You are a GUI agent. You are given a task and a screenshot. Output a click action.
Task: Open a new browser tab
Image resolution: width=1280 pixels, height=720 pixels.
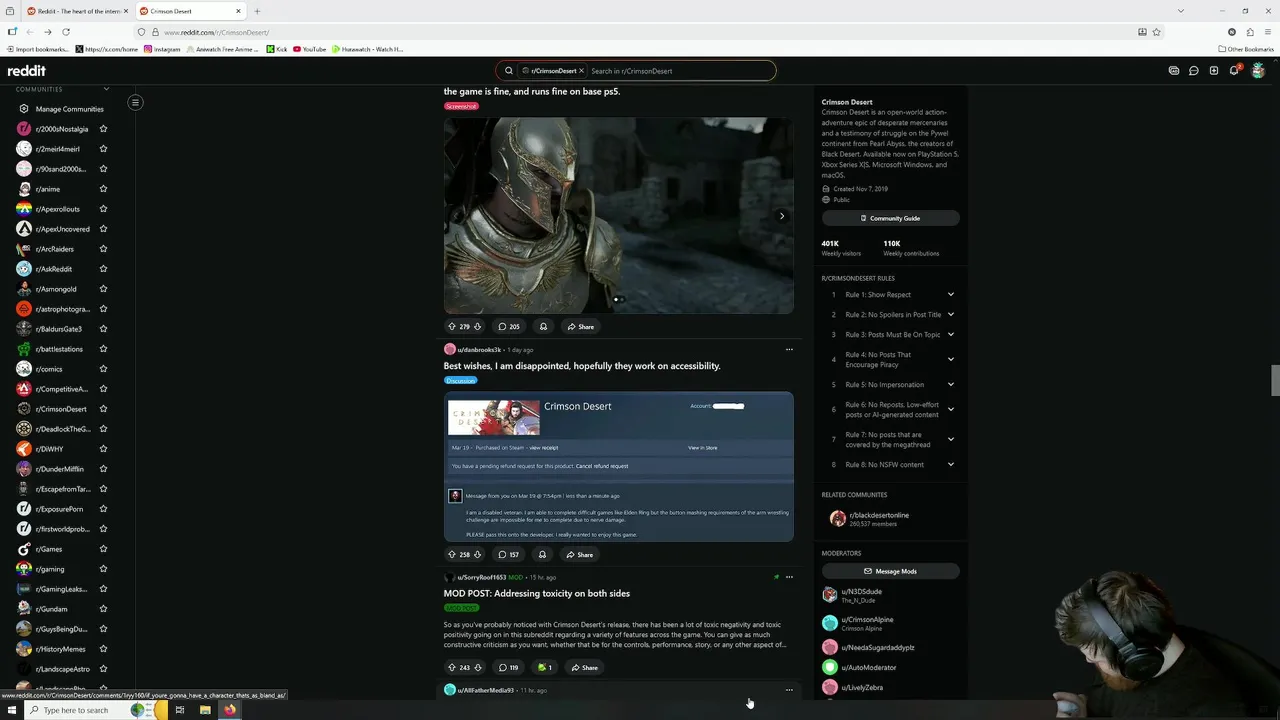tap(257, 11)
